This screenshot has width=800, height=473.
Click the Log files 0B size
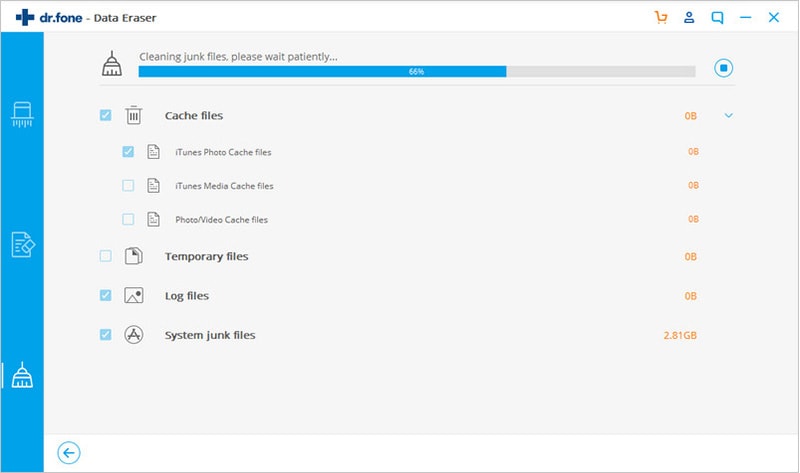point(691,296)
